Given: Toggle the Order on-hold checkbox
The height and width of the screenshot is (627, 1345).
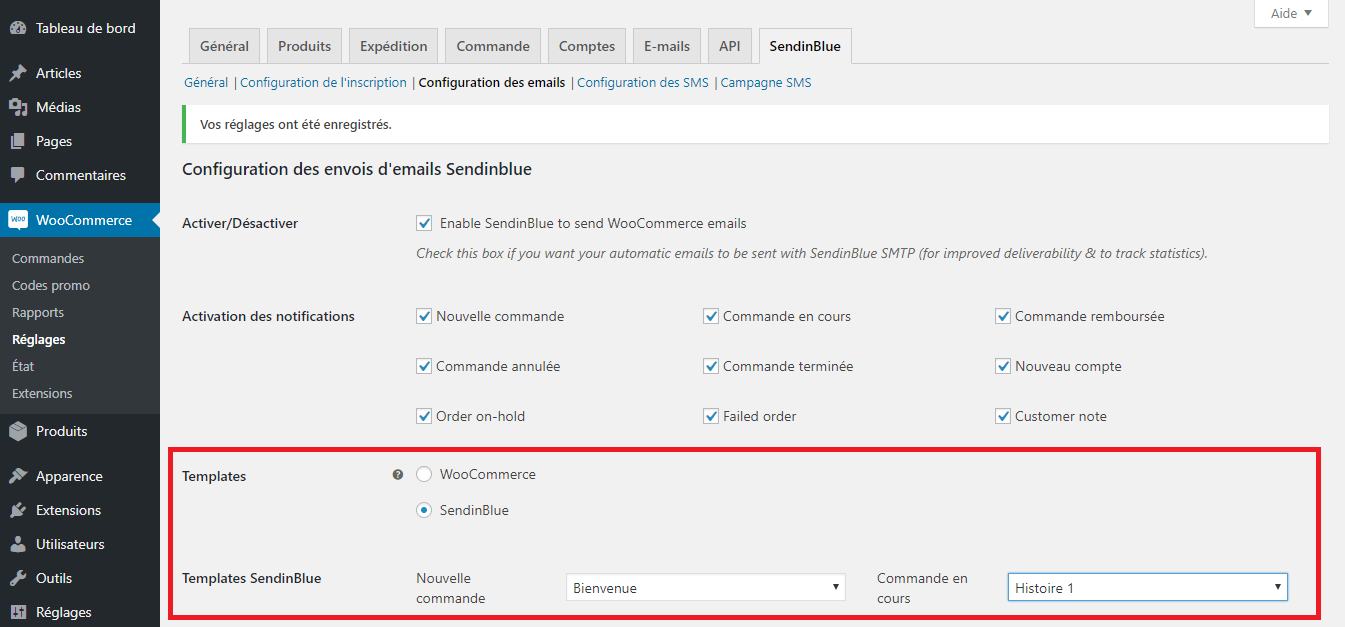Looking at the screenshot, I should tap(424, 416).
